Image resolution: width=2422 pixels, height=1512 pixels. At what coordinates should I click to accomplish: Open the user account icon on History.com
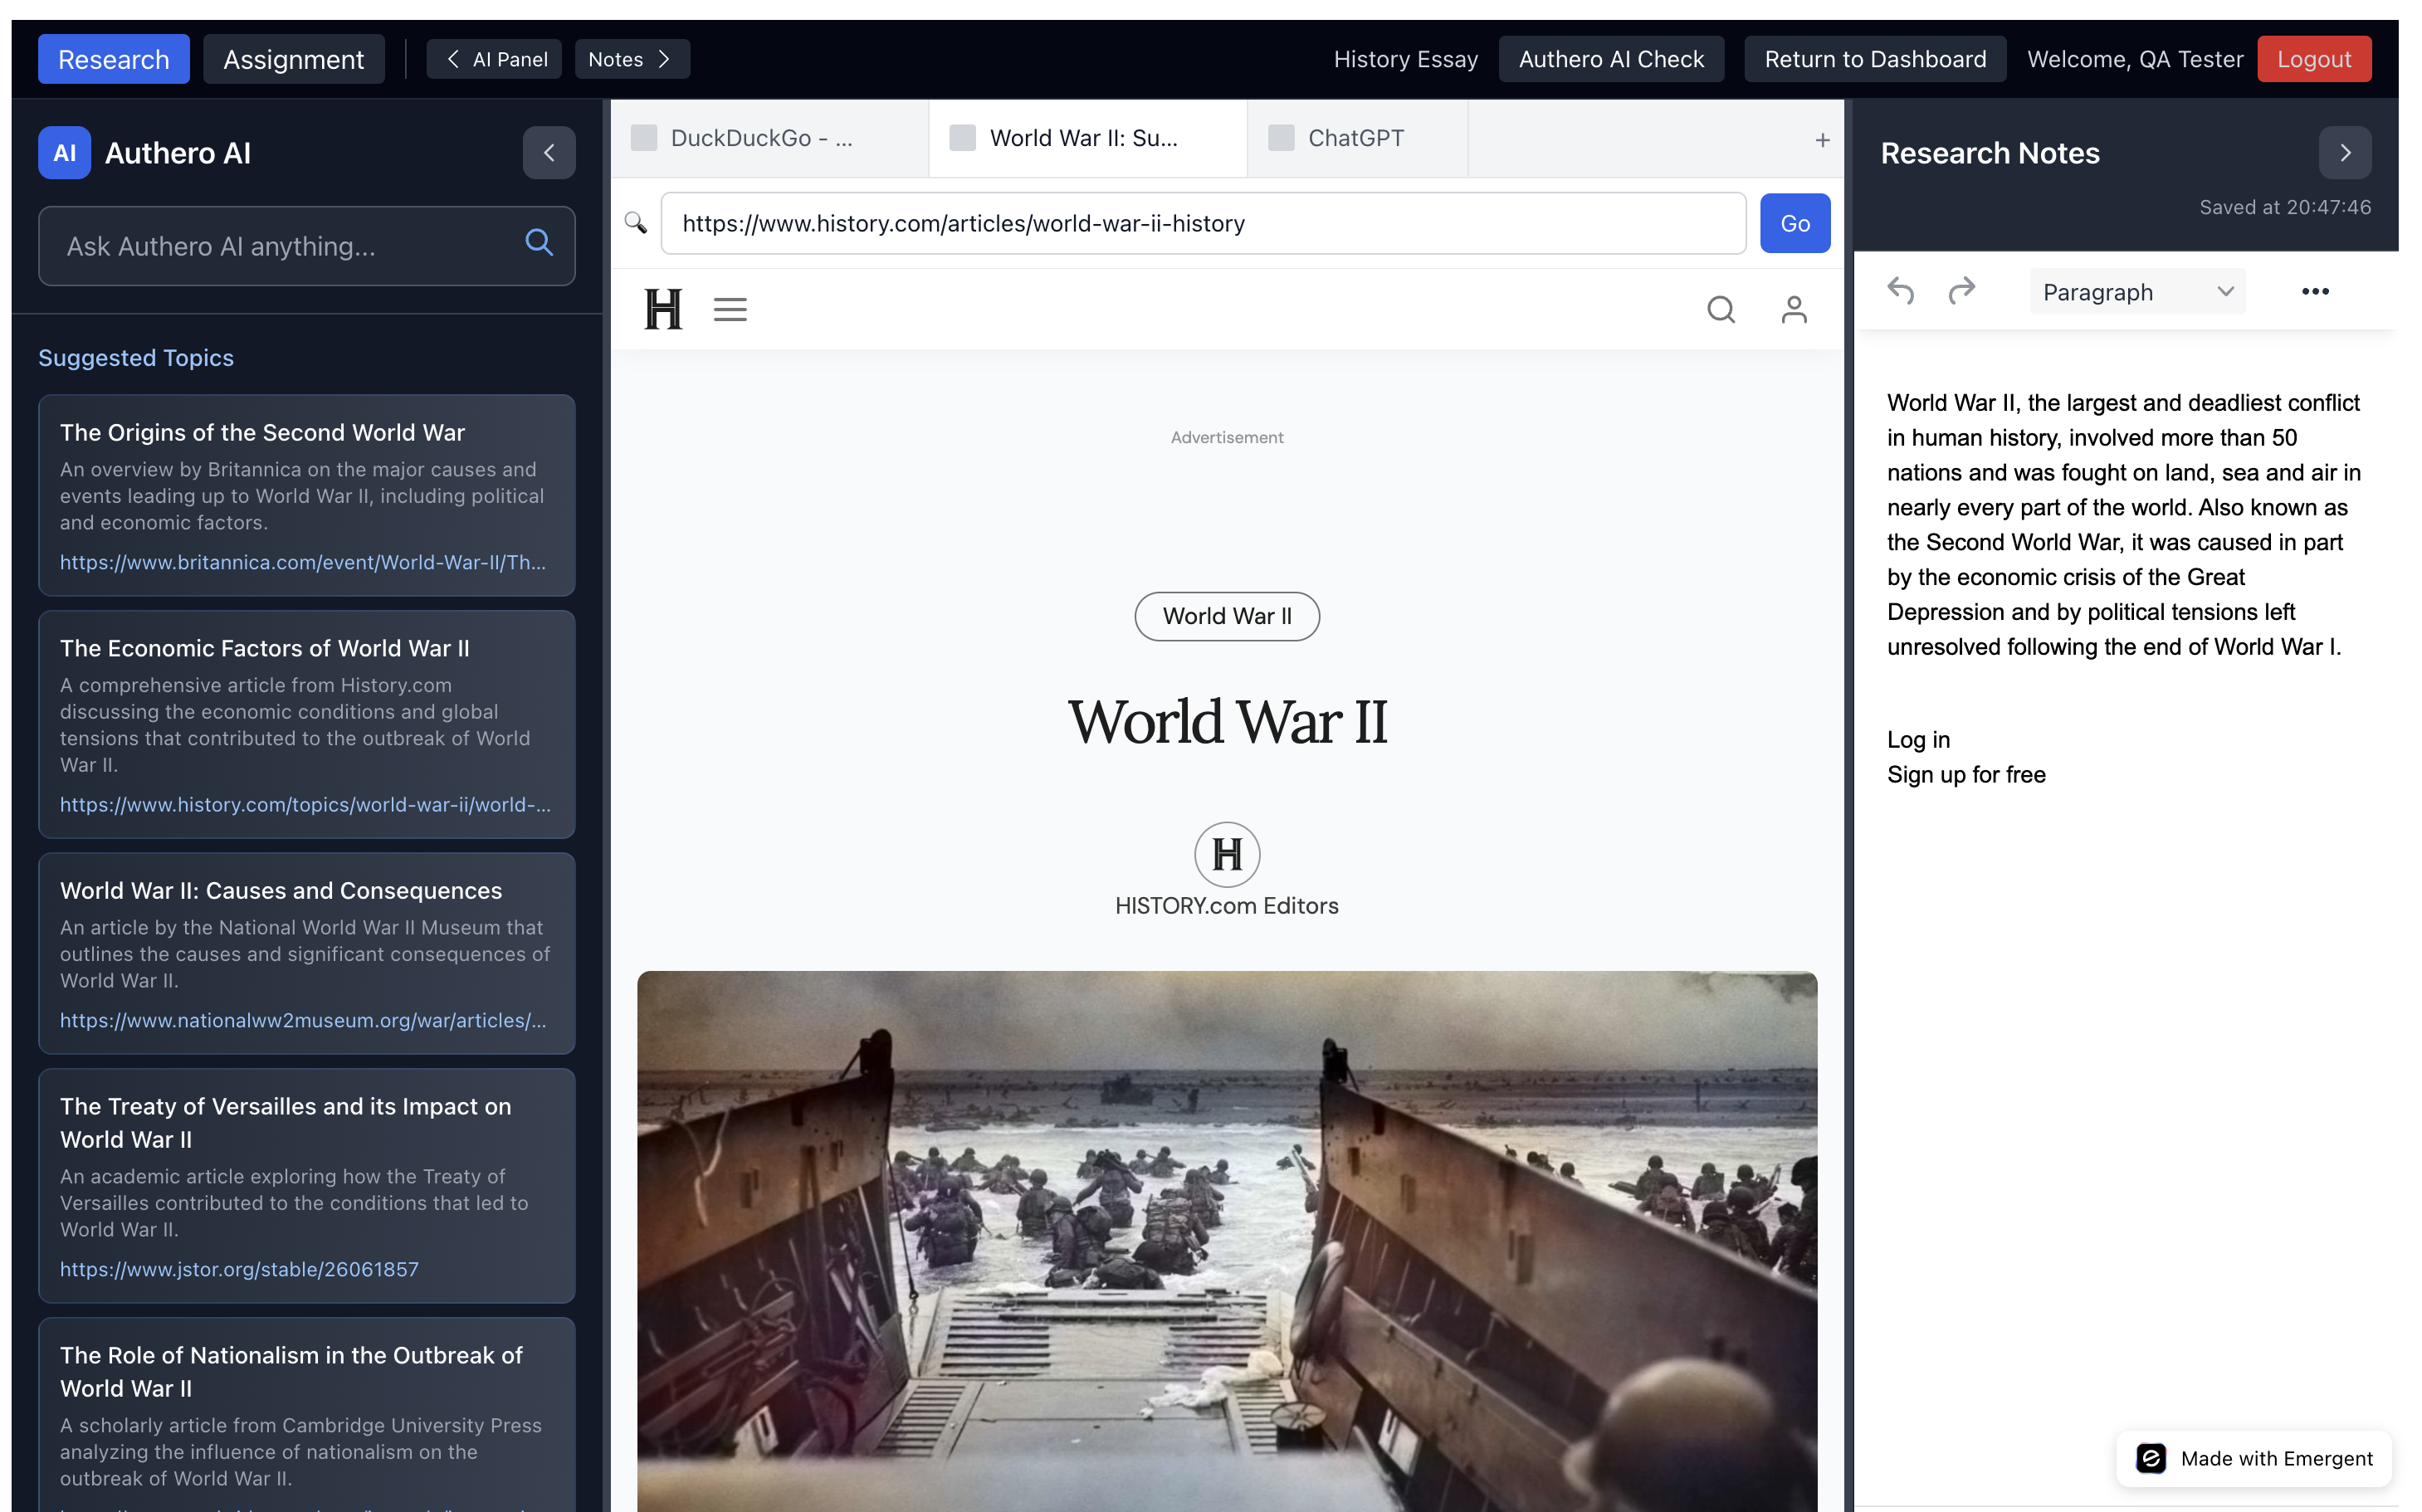click(x=1793, y=310)
